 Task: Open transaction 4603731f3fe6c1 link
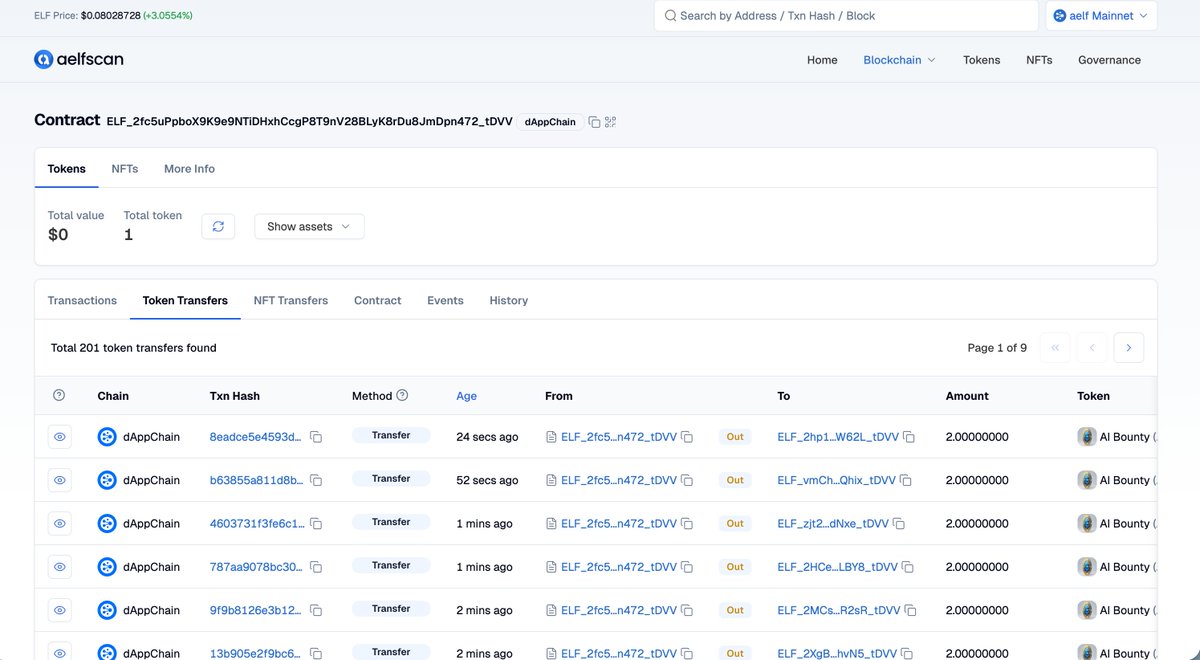coord(256,524)
